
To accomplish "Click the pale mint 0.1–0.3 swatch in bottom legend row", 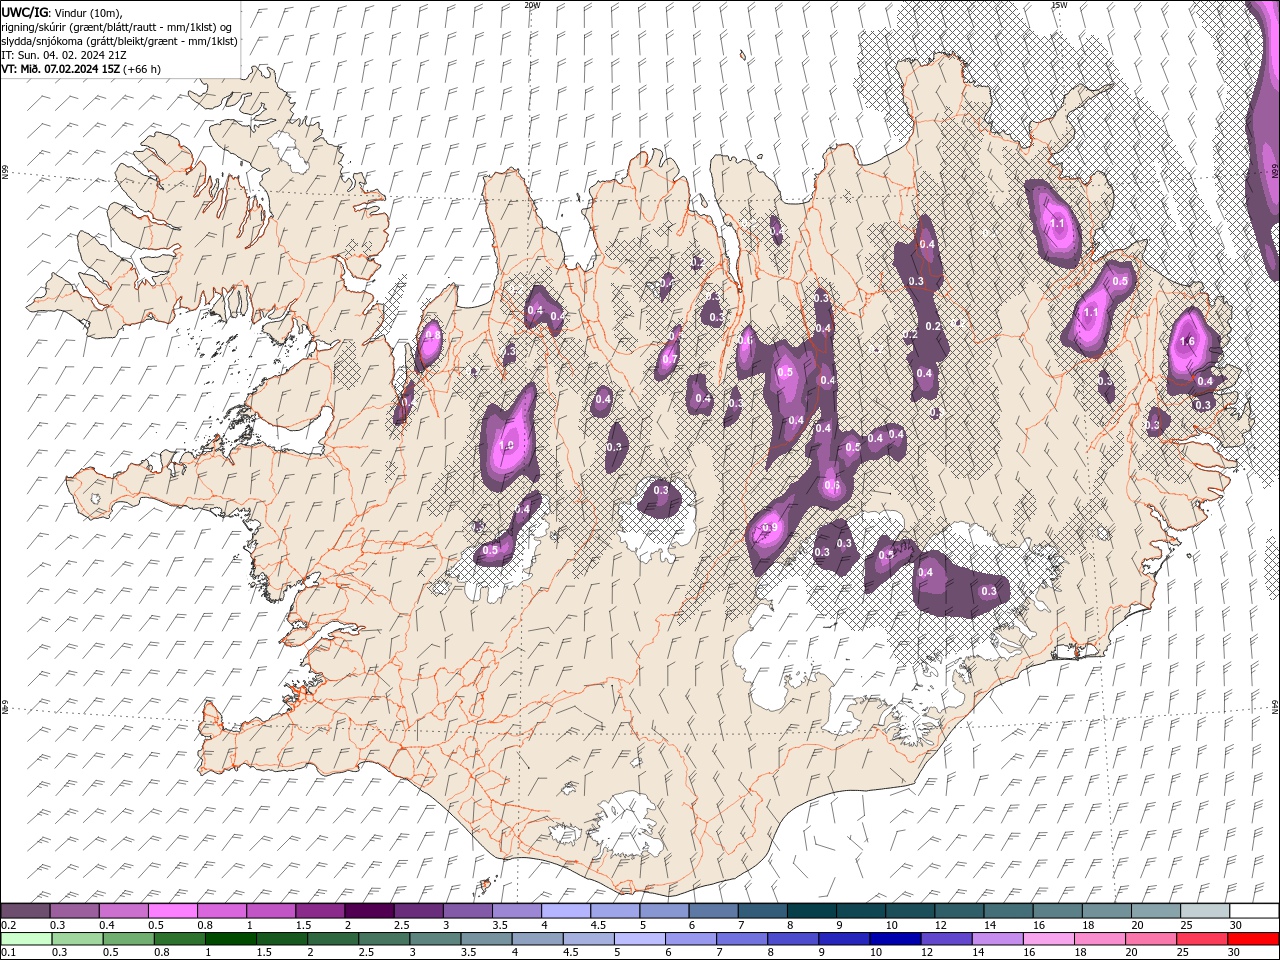I will pos(26,939).
